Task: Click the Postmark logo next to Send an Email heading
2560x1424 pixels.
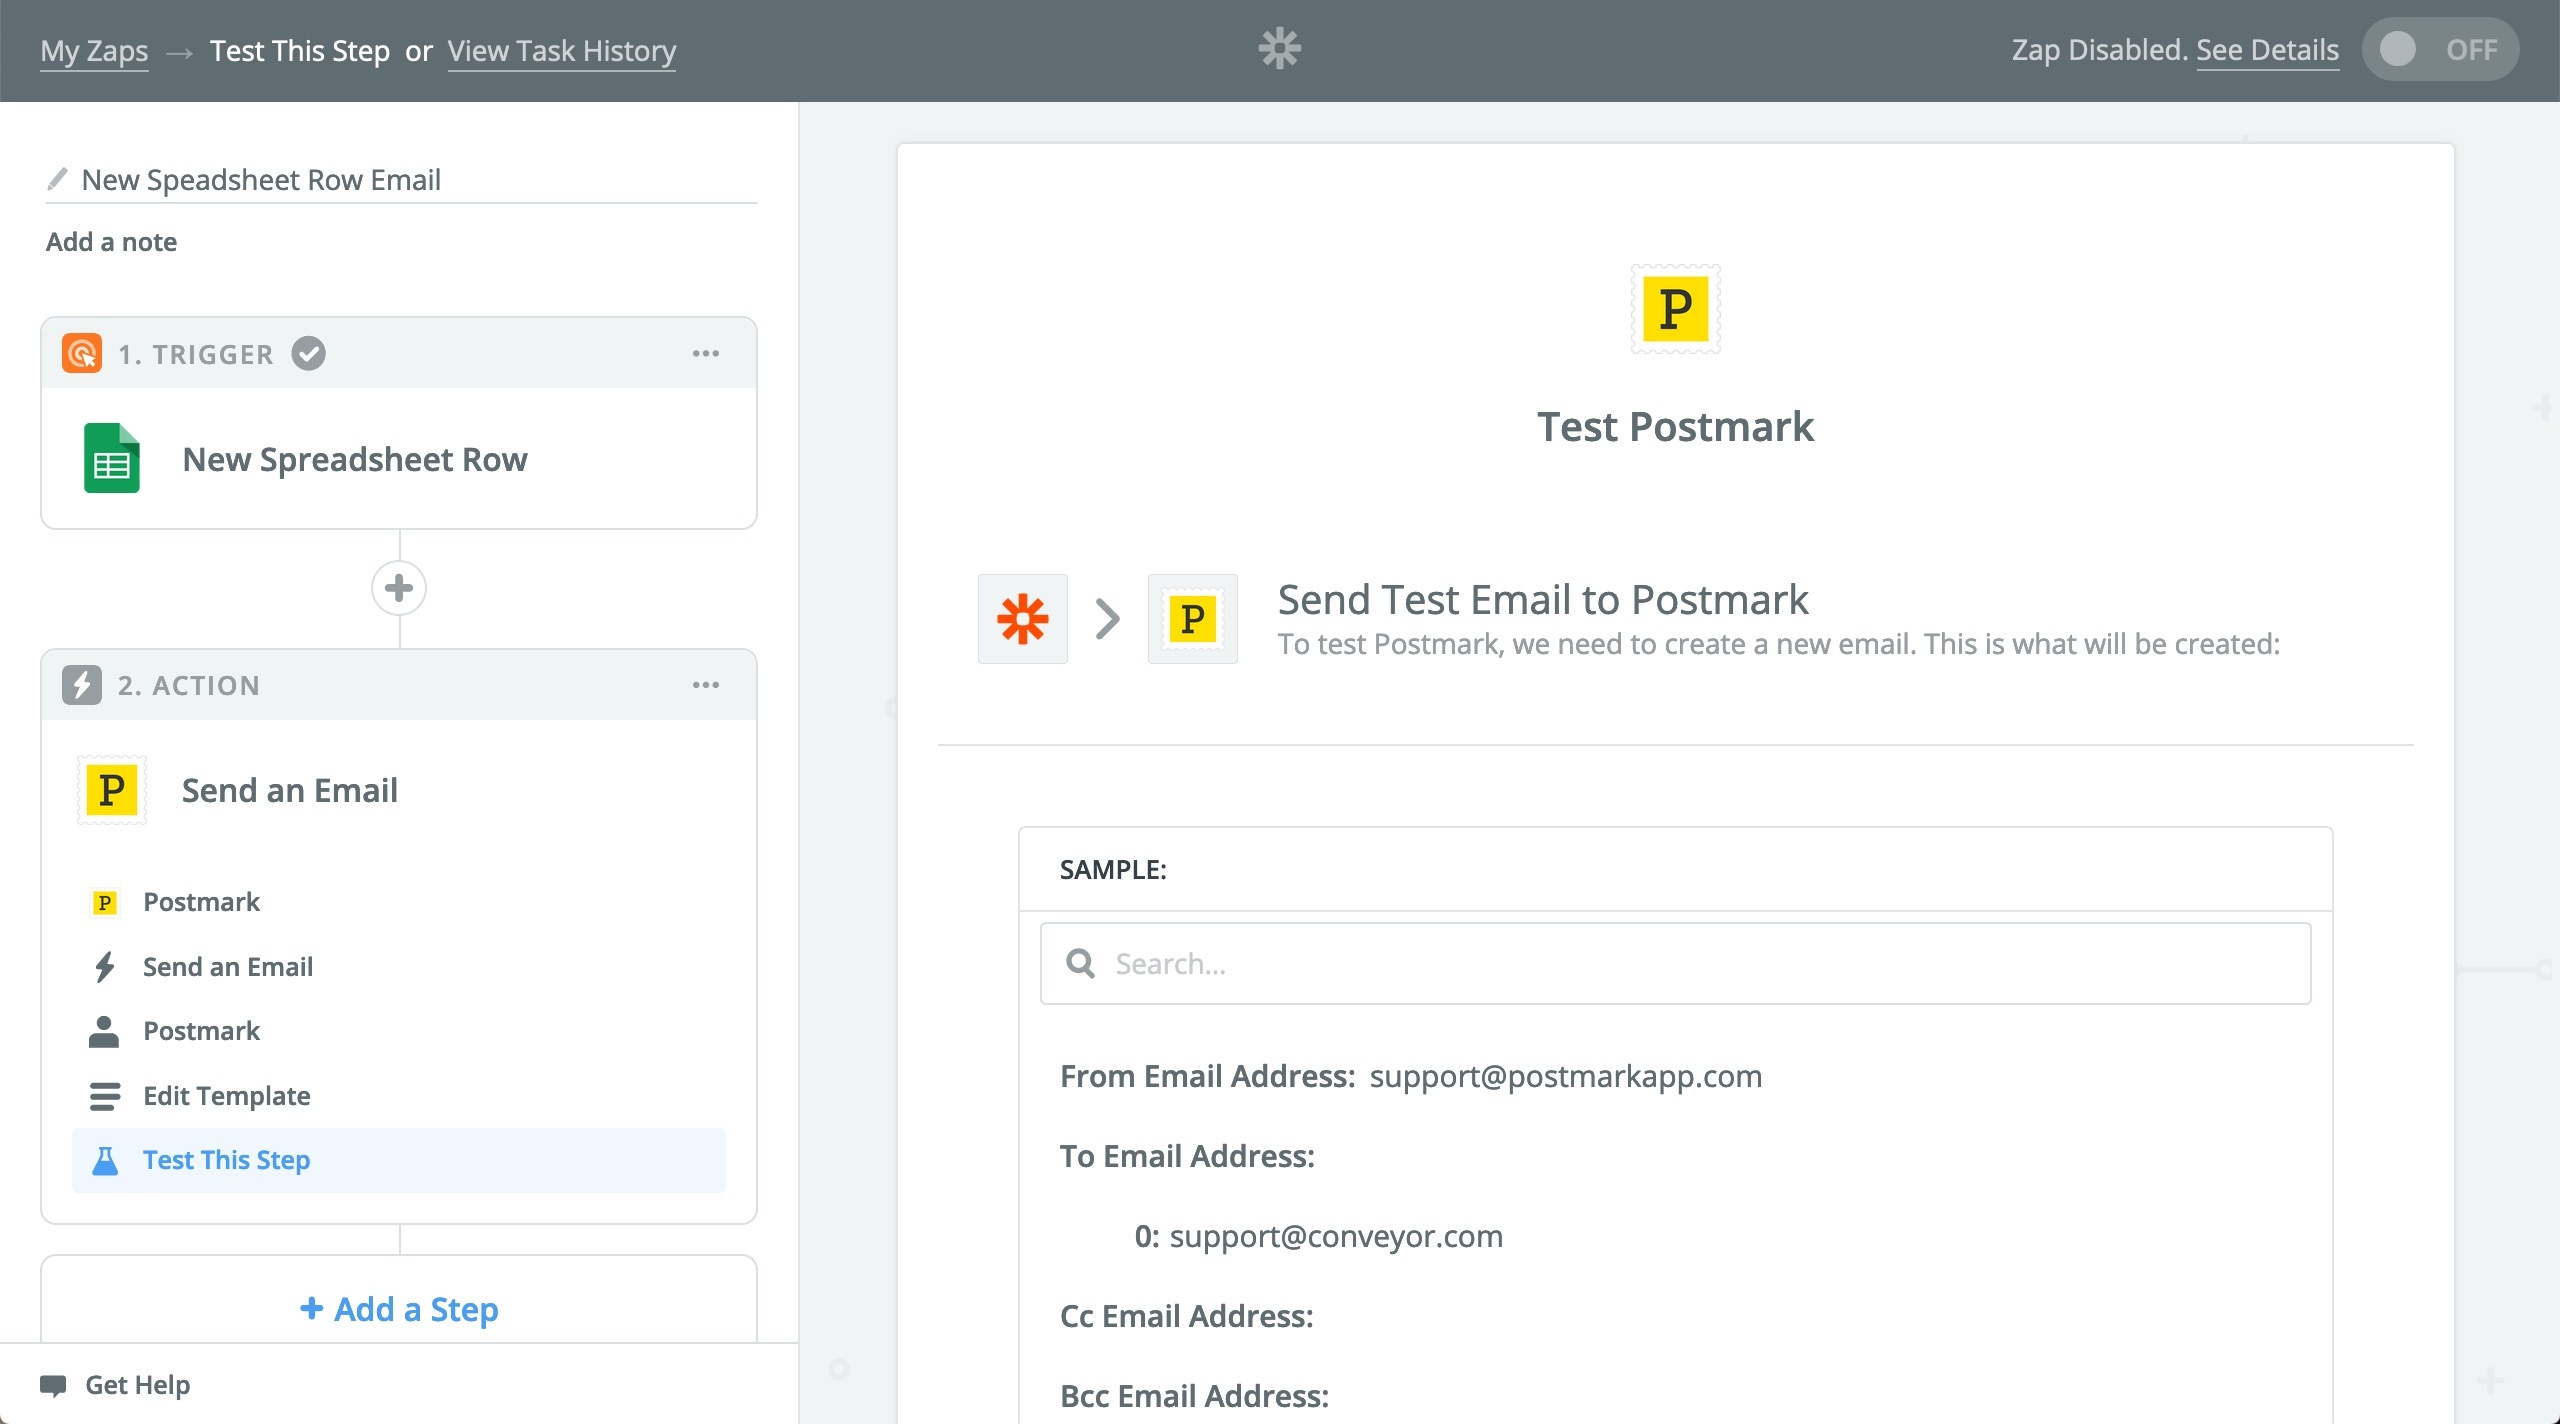Action: [112, 790]
